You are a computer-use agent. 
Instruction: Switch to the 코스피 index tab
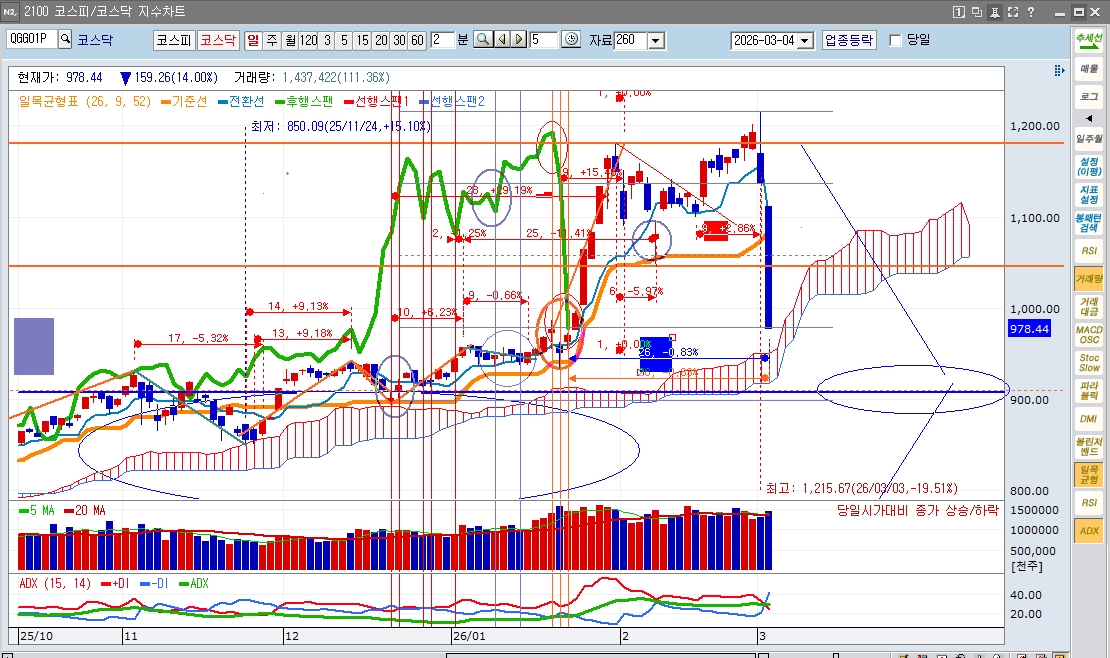pyautogui.click(x=173, y=40)
